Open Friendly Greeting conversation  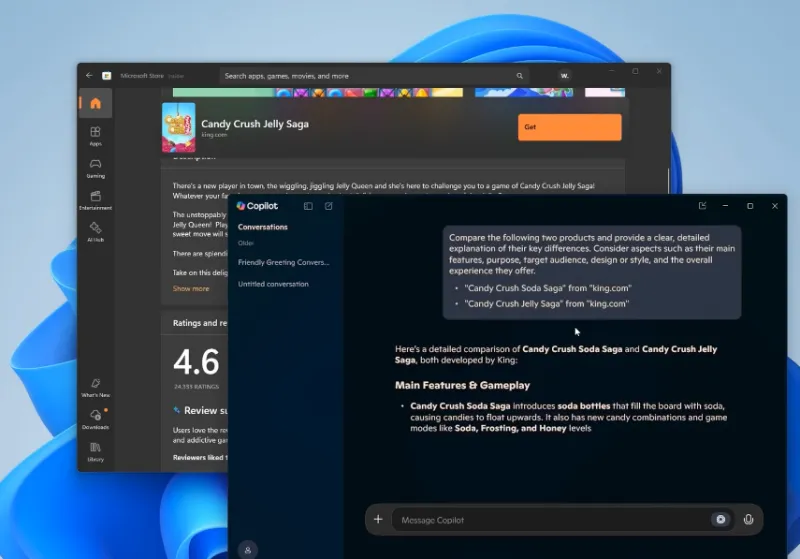(x=284, y=262)
